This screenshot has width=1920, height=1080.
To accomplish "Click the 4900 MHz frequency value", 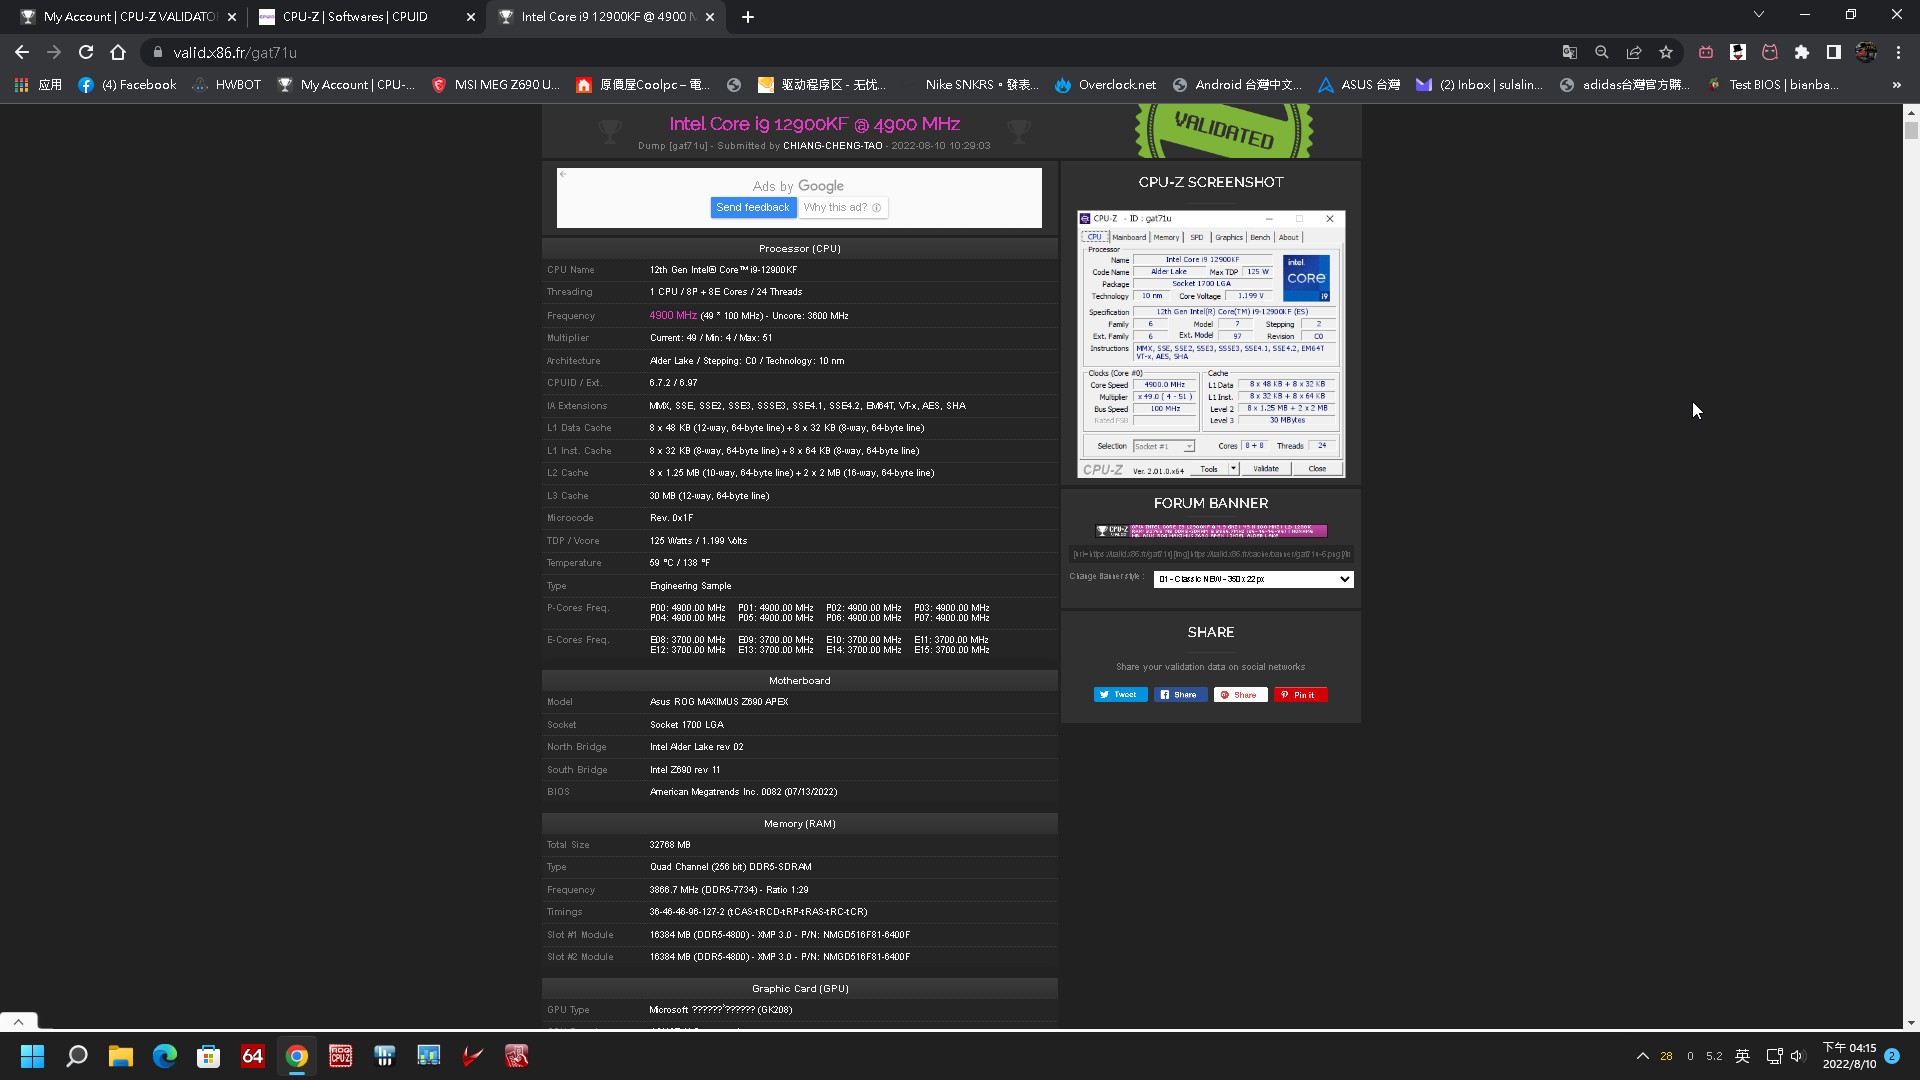I will point(673,315).
